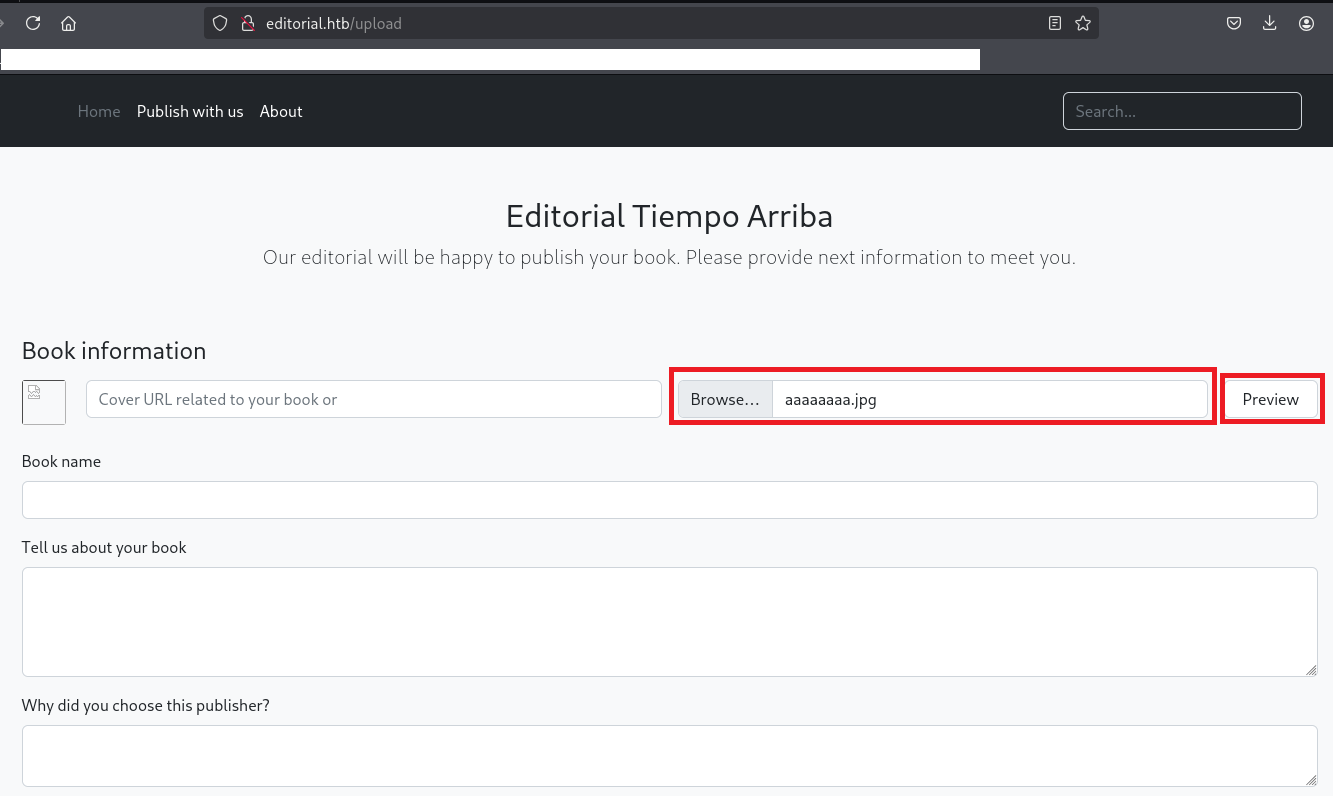Open the Publish with us page
Viewport: 1333px width, 796px height.
click(190, 111)
